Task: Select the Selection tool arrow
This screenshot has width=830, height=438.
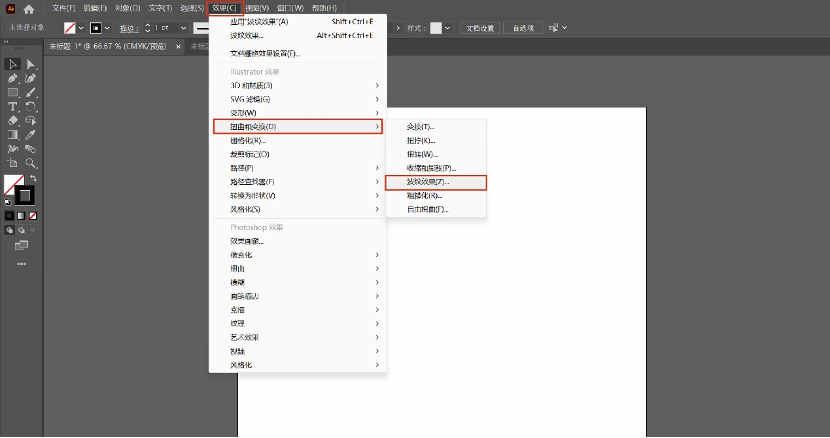Action: (13, 65)
